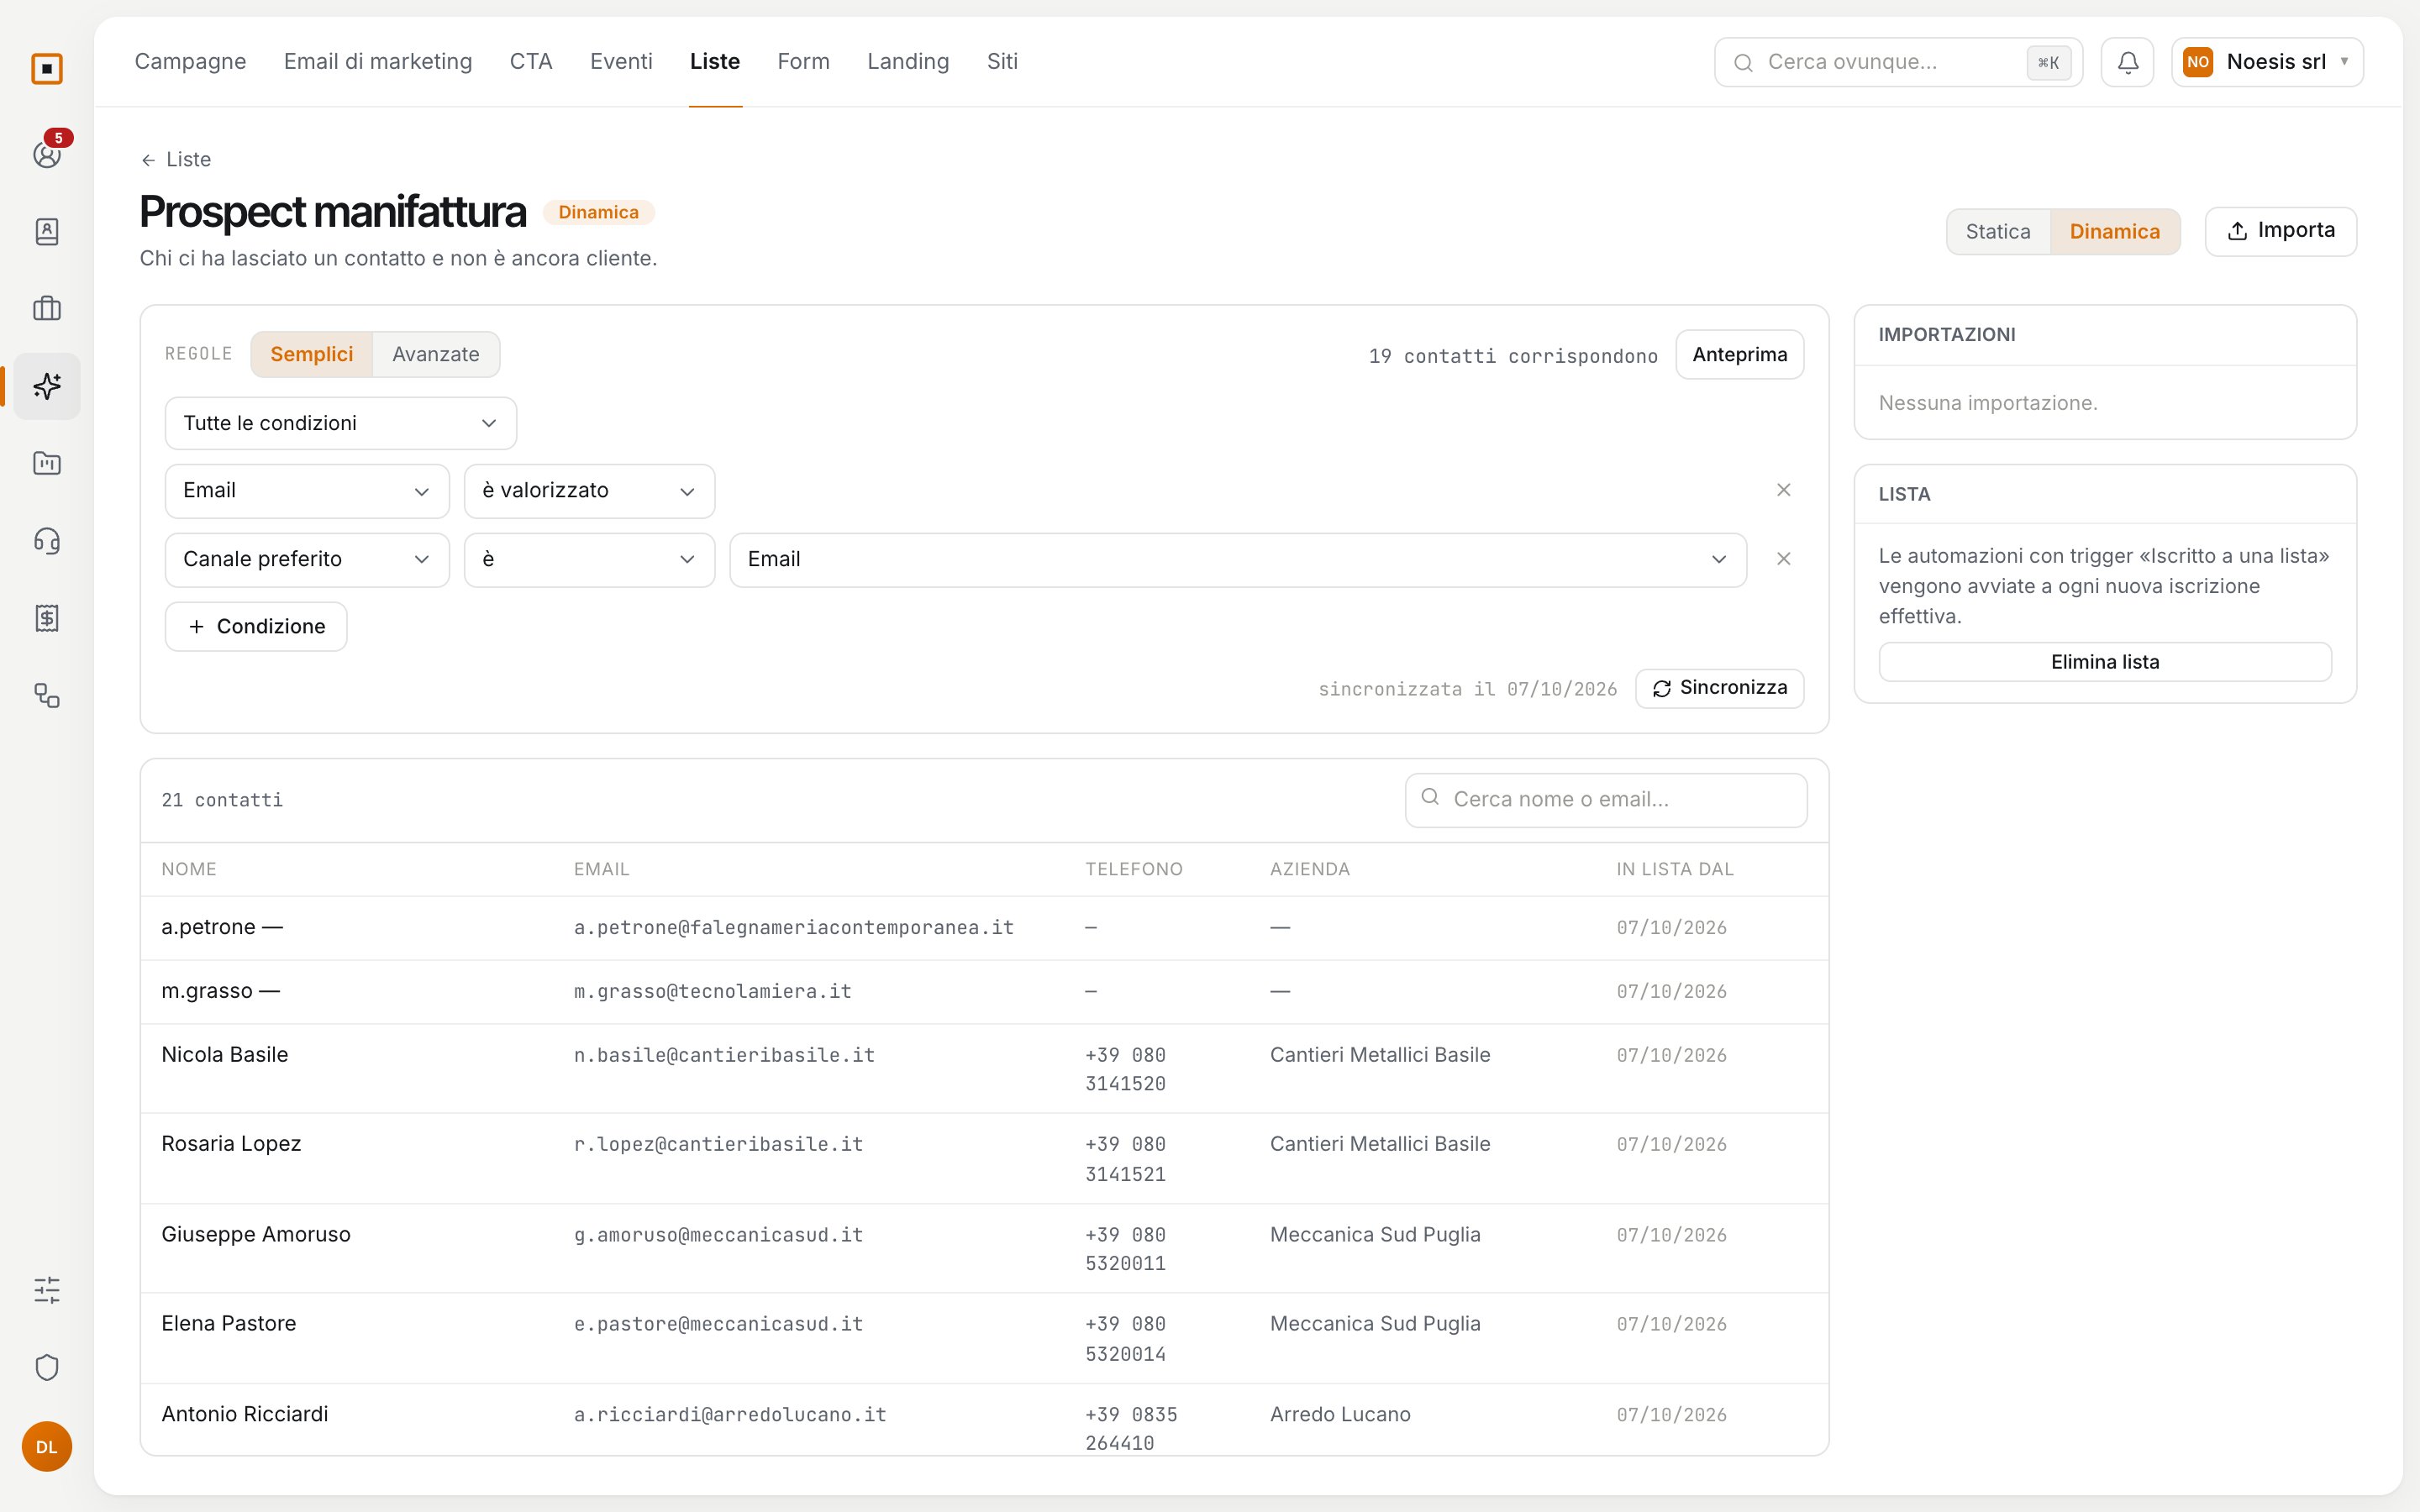The width and height of the screenshot is (2420, 1512).
Task: Click the g.amoruso@meccanicasud.it email
Action: pyautogui.click(x=718, y=1235)
